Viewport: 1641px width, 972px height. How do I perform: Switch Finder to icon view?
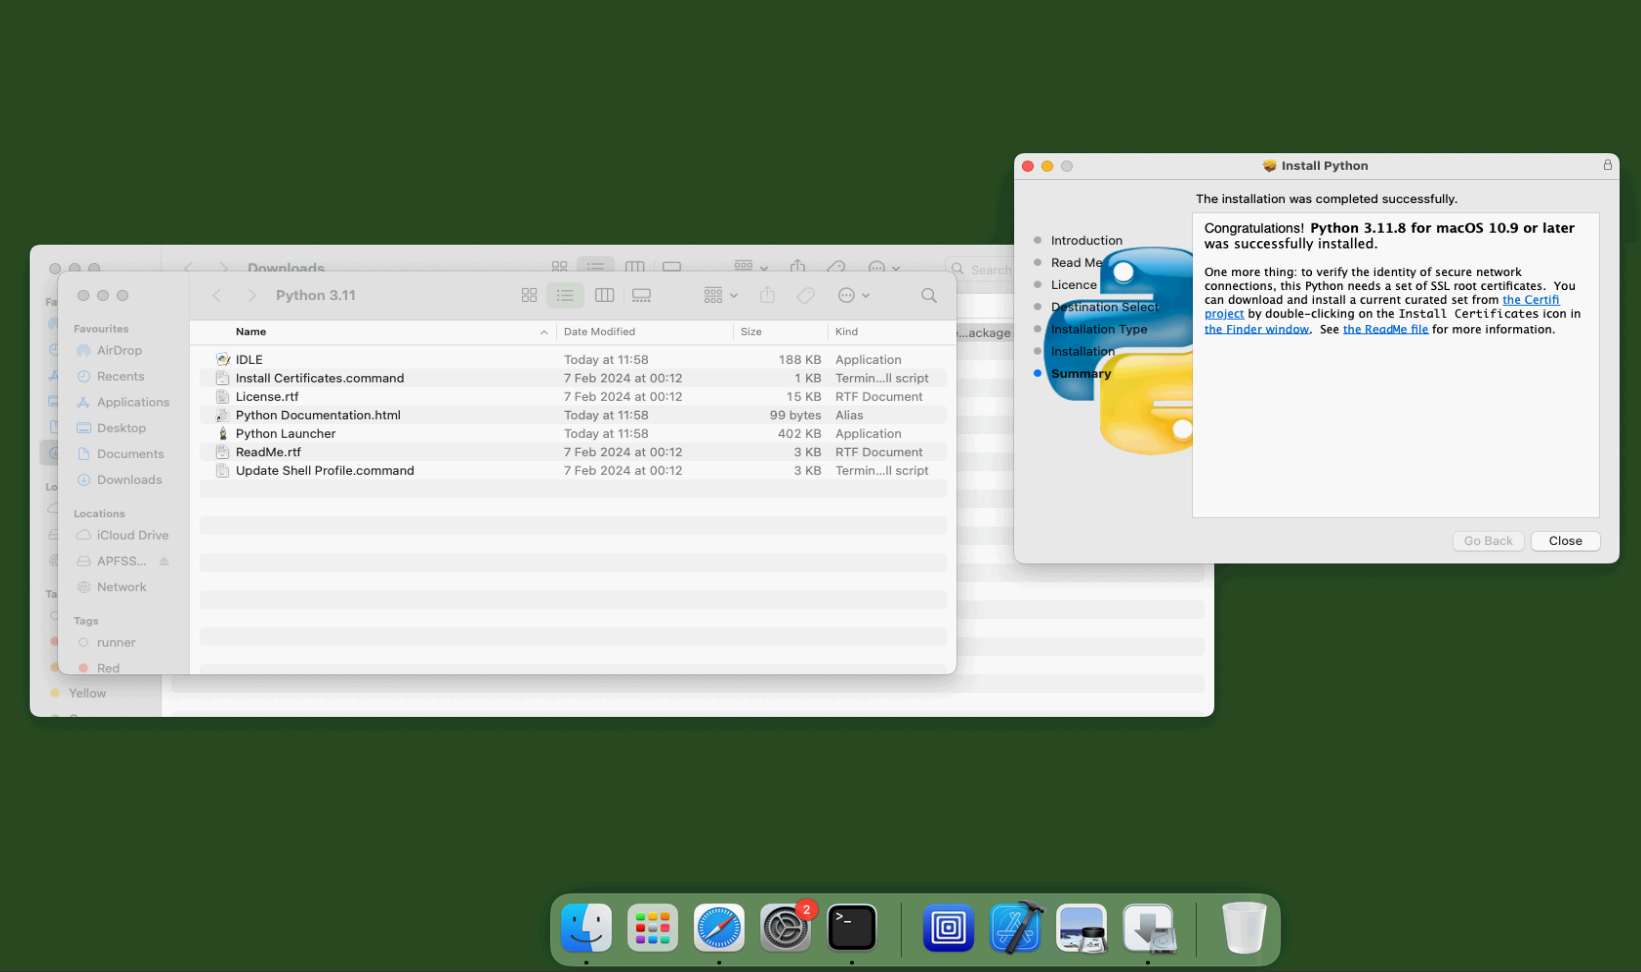click(x=529, y=295)
